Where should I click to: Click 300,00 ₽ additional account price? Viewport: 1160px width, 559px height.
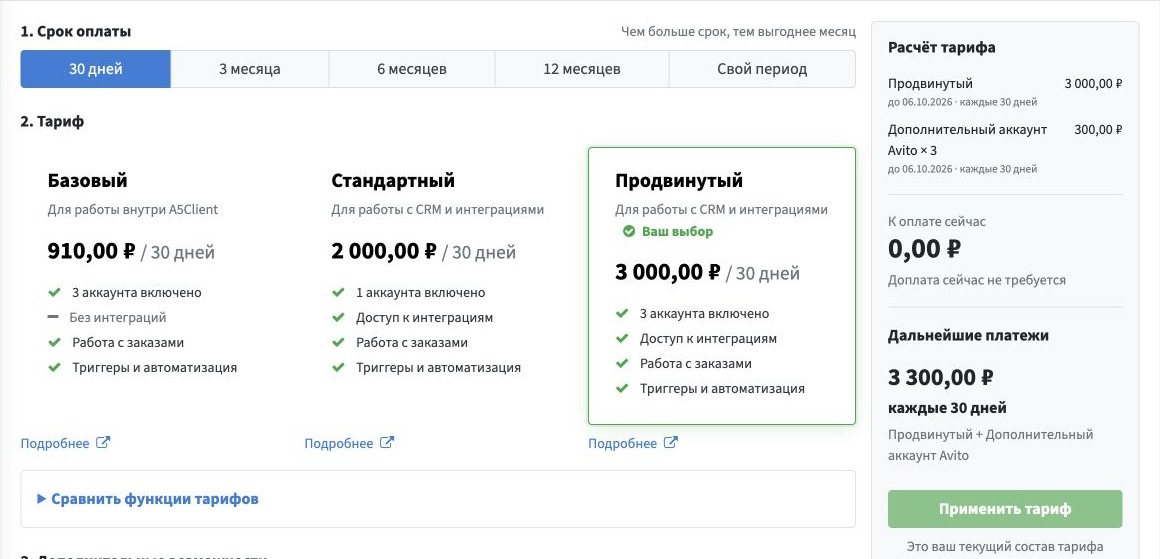tap(1098, 129)
